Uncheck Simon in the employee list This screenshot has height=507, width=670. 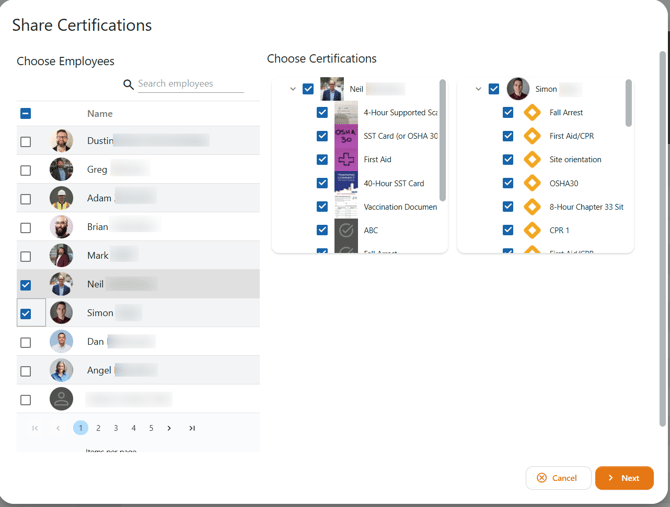[x=26, y=314]
